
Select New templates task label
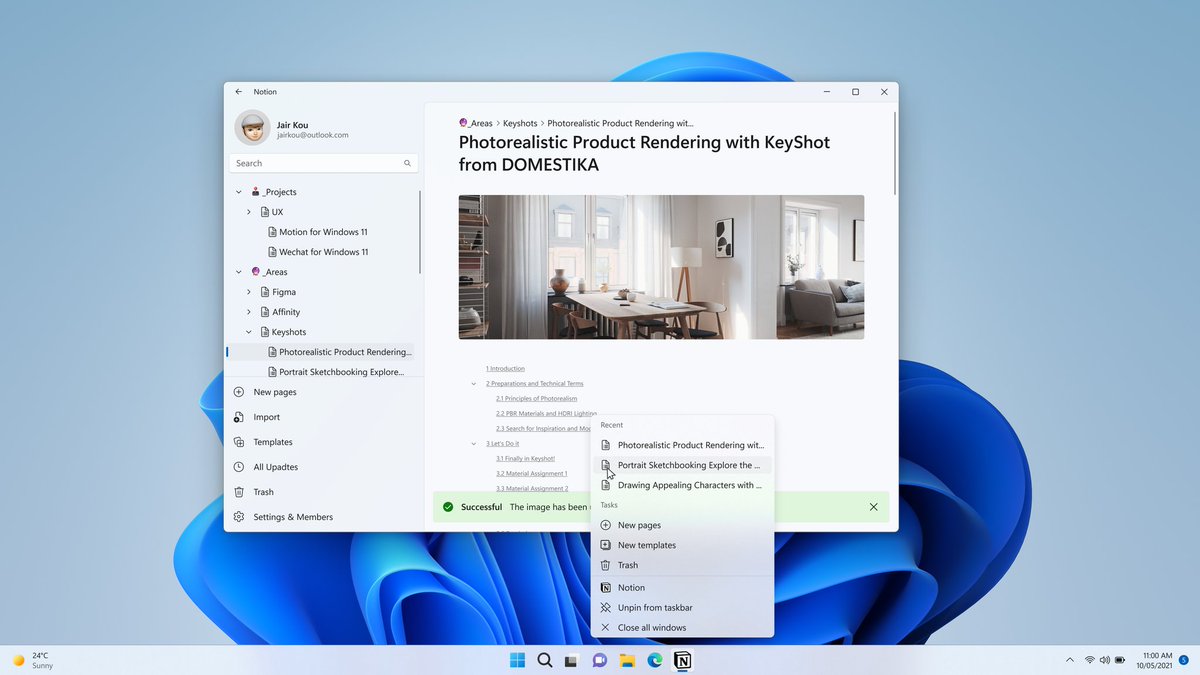click(x=647, y=545)
